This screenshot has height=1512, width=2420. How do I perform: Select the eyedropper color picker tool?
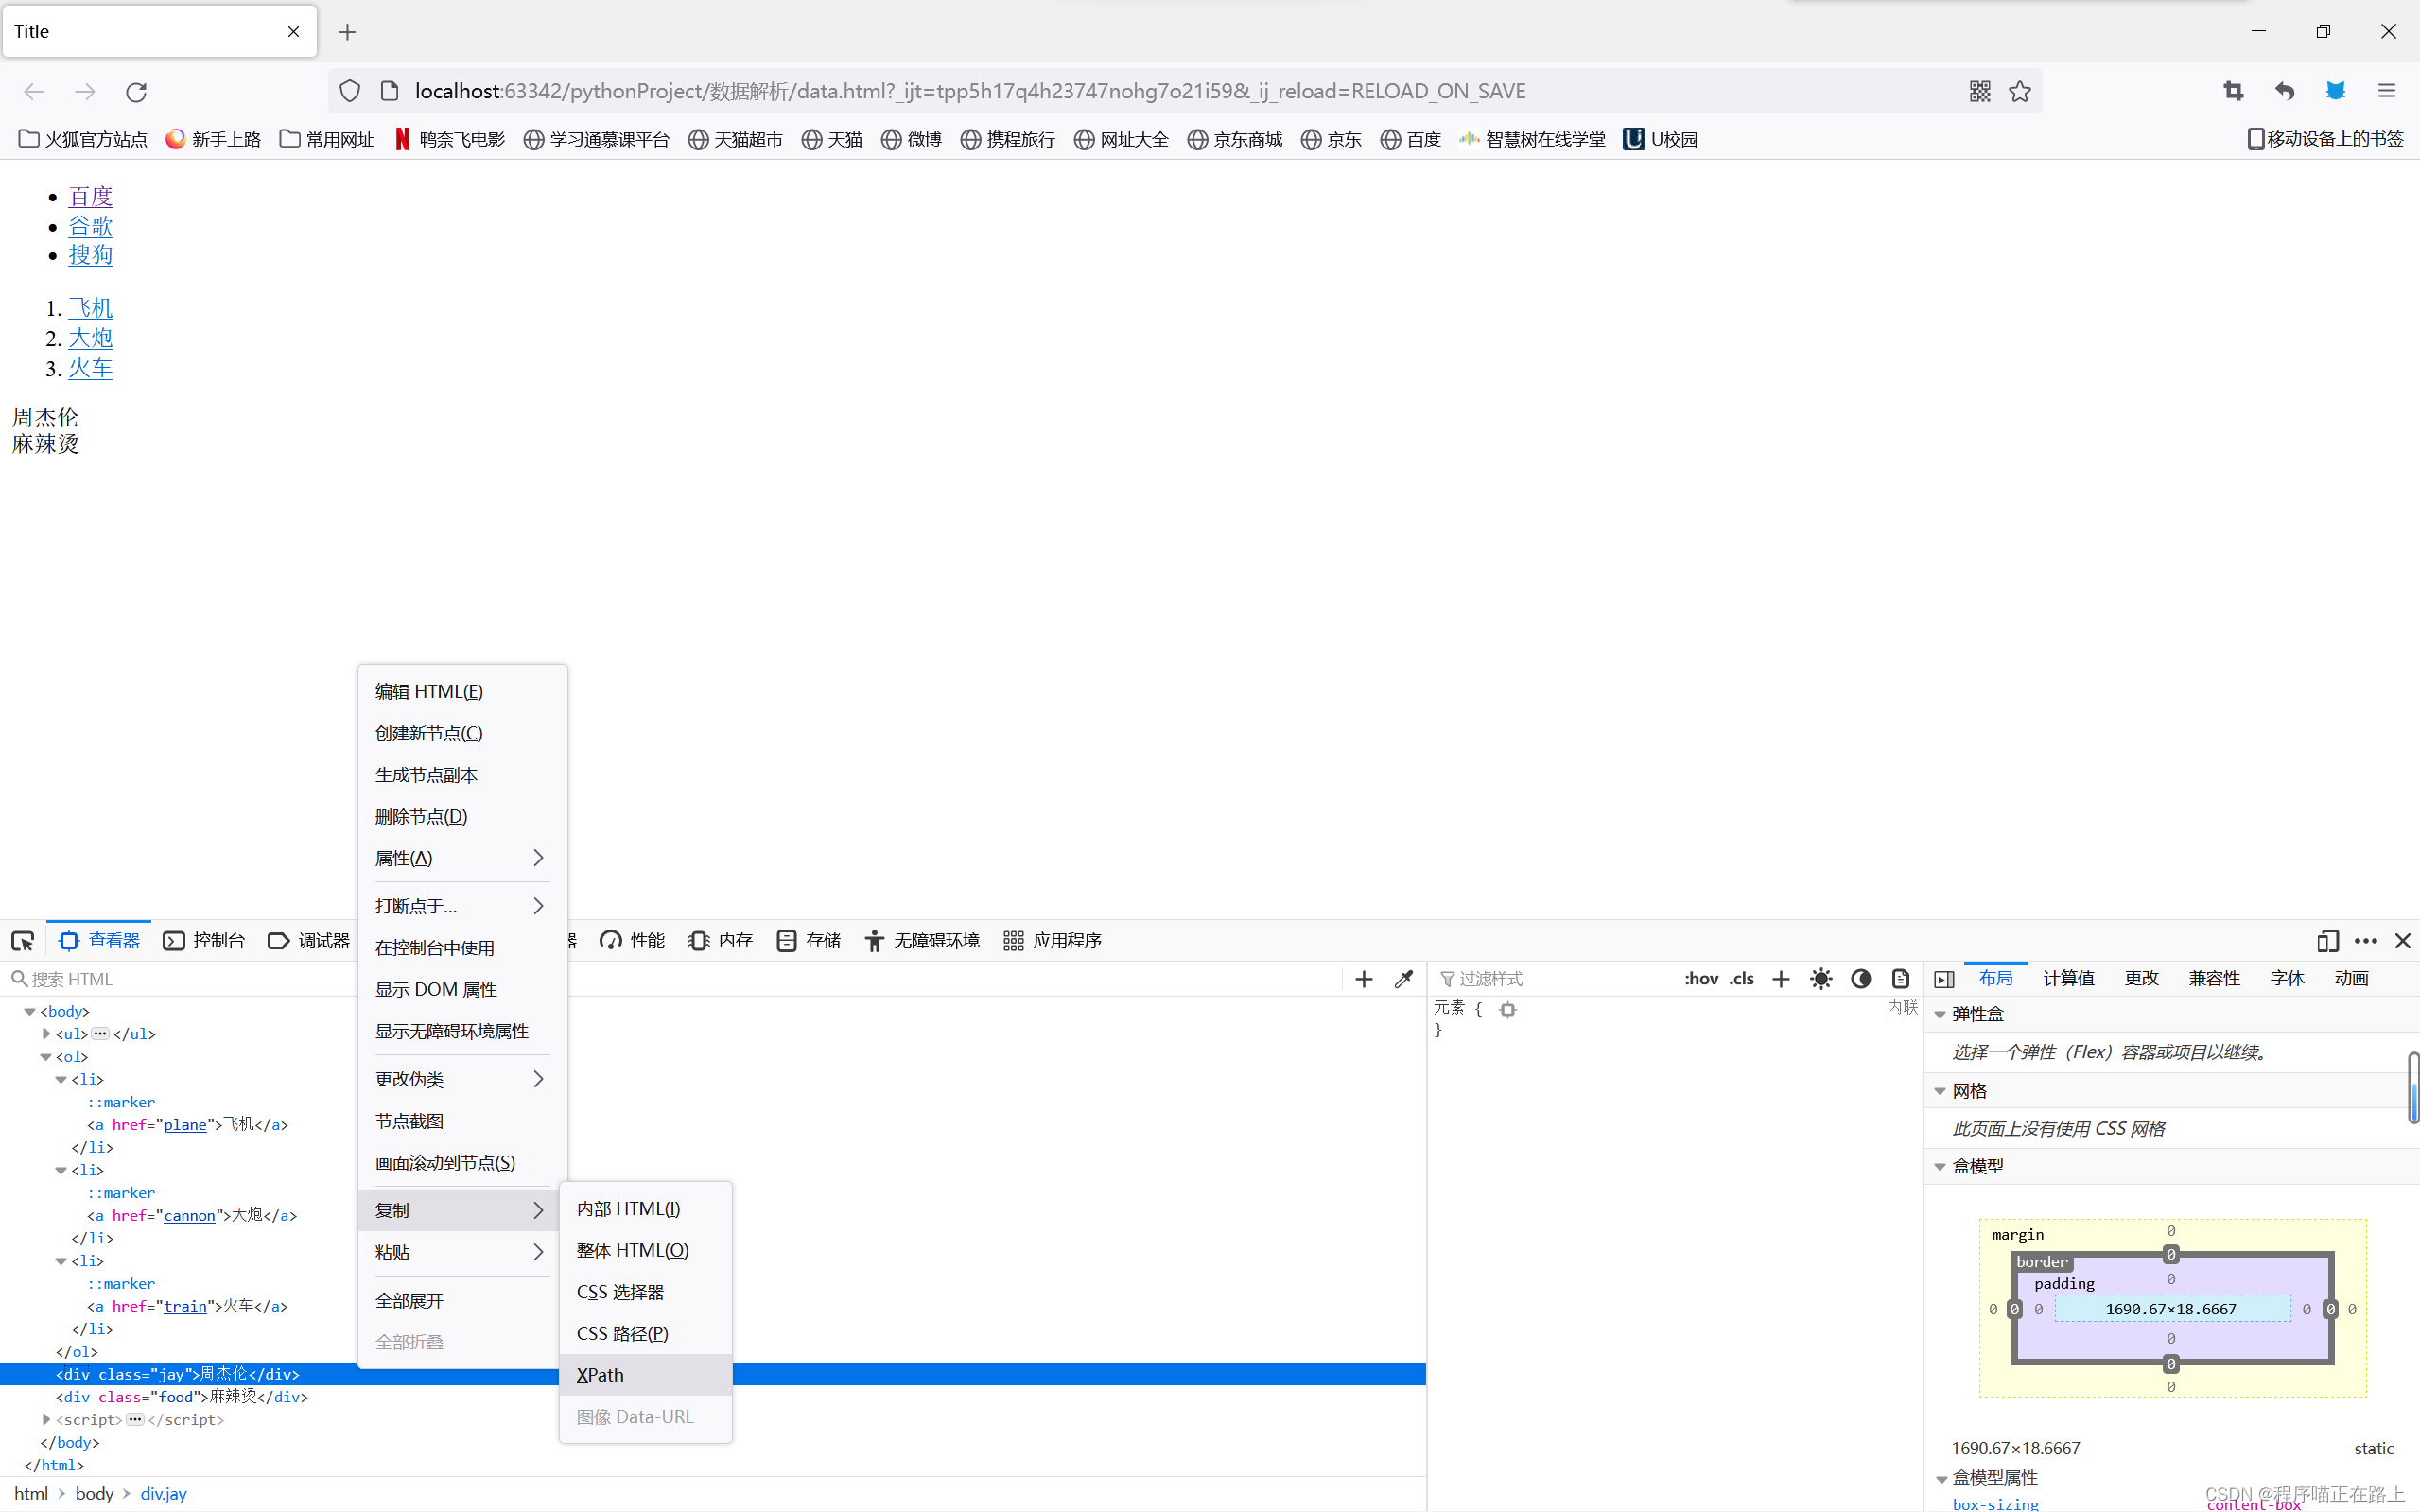1403,979
